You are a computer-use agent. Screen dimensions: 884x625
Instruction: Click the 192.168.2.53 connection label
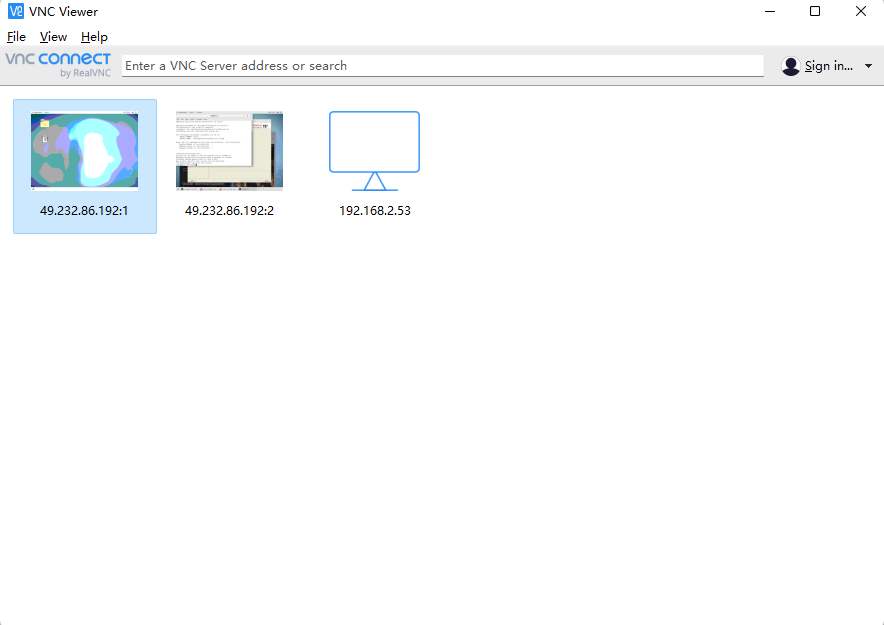point(374,211)
